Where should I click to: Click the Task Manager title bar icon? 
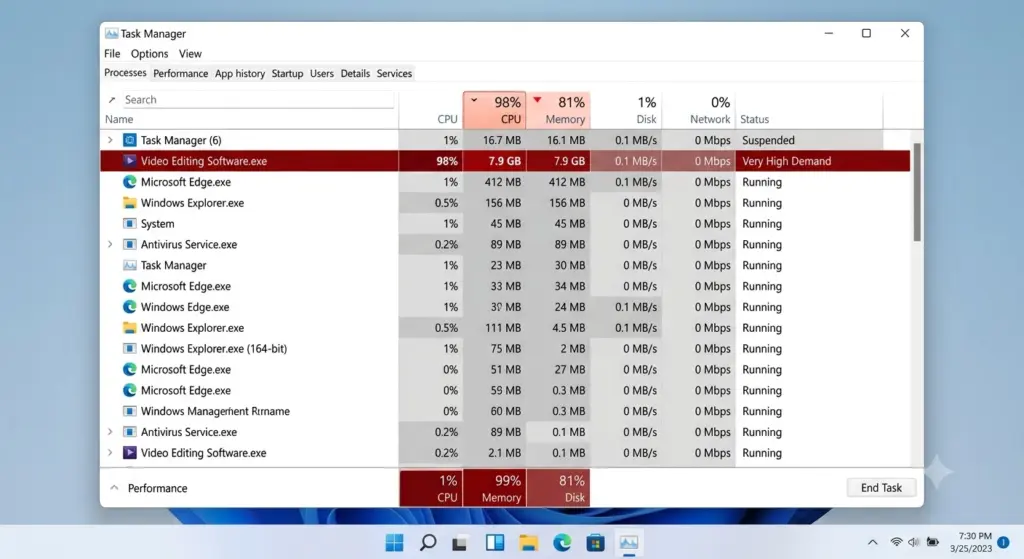pos(112,33)
